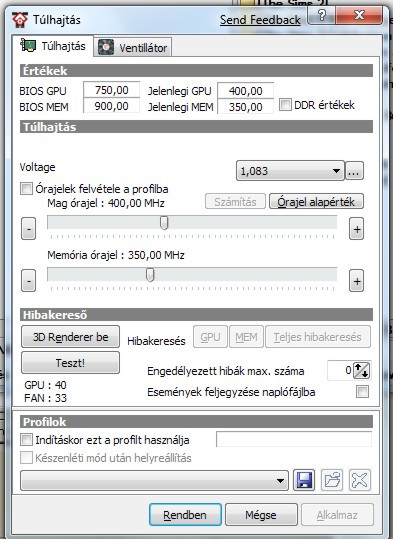
Task: Confirm with the Rendben button
Action: click(185, 515)
